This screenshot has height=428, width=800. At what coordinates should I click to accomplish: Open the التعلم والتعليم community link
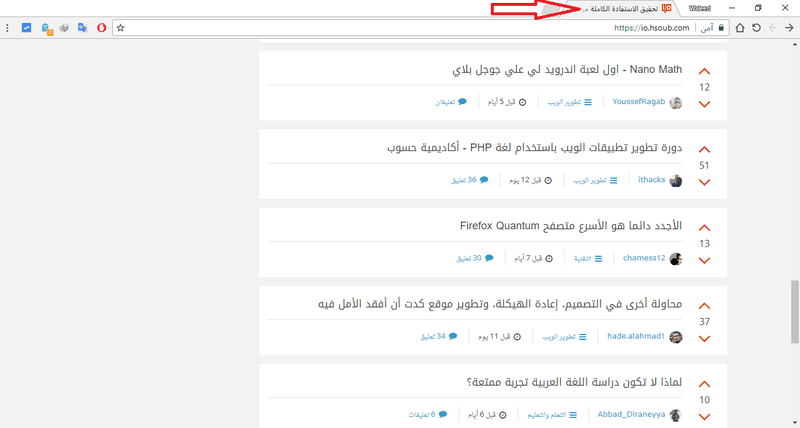pos(553,415)
